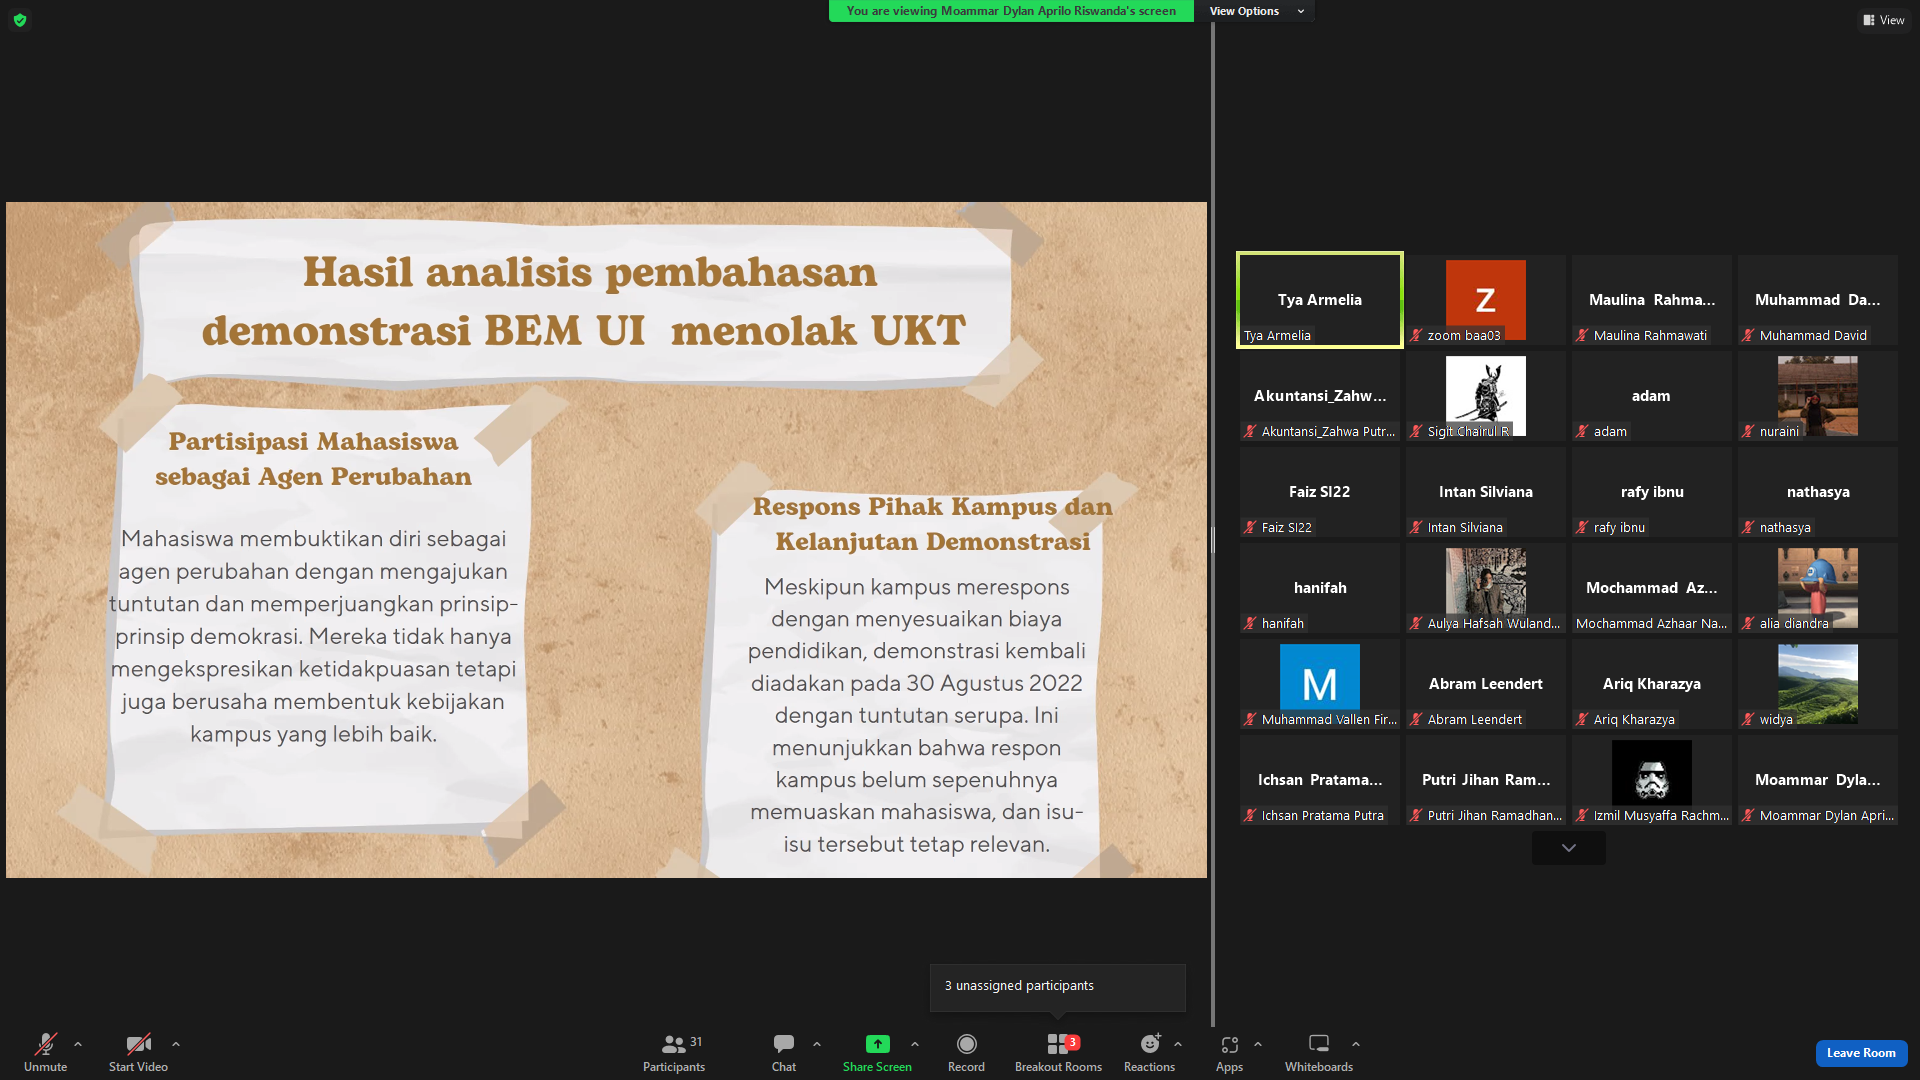Viewport: 1920px width, 1080px height.
Task: Click the panel divider between slide and gallery
Action: click(1213, 540)
